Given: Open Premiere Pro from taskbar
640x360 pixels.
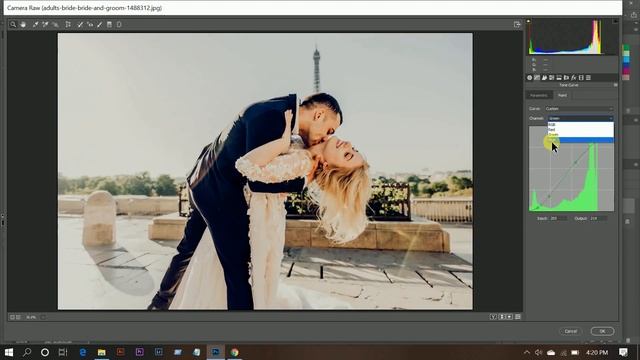Looking at the screenshot, I should coord(140,352).
